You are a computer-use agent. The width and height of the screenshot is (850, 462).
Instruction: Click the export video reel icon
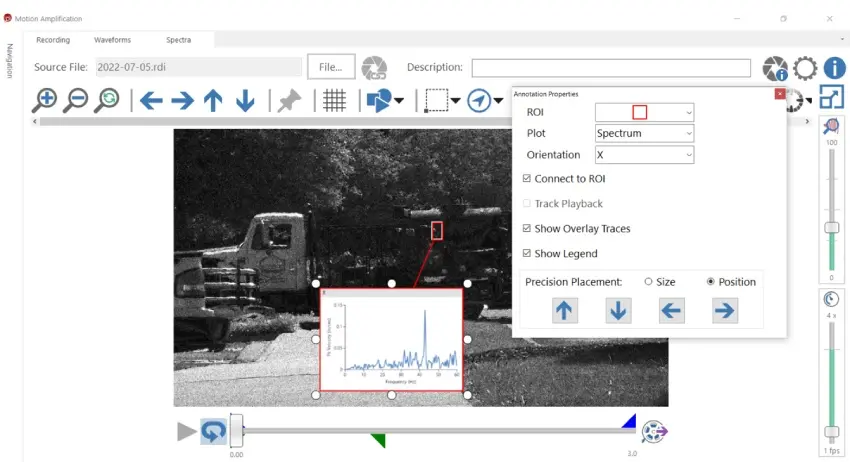[654, 432]
